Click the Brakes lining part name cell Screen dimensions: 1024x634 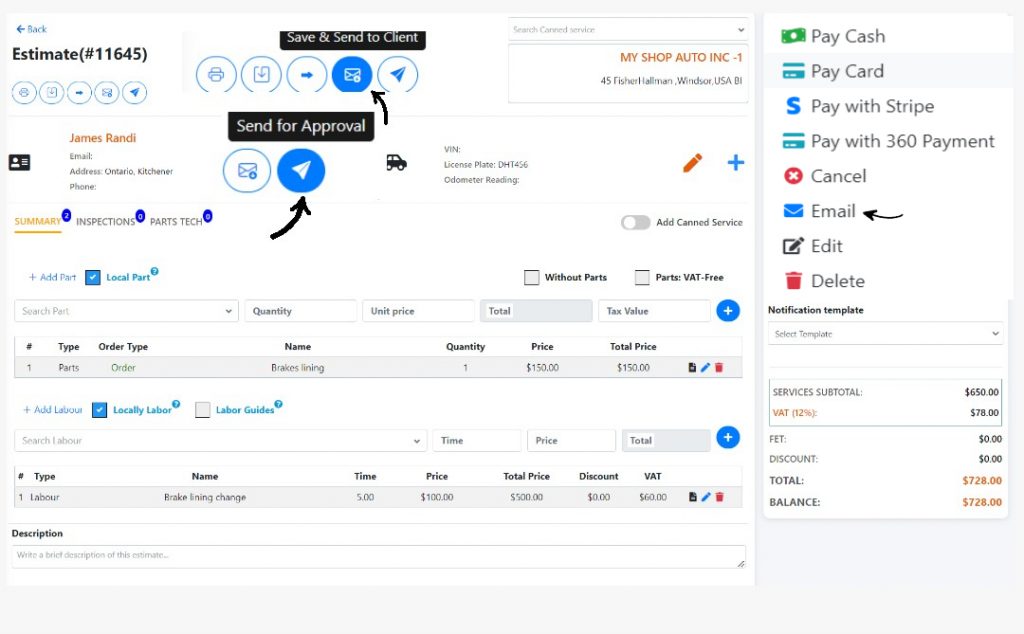pyautogui.click(x=297, y=368)
